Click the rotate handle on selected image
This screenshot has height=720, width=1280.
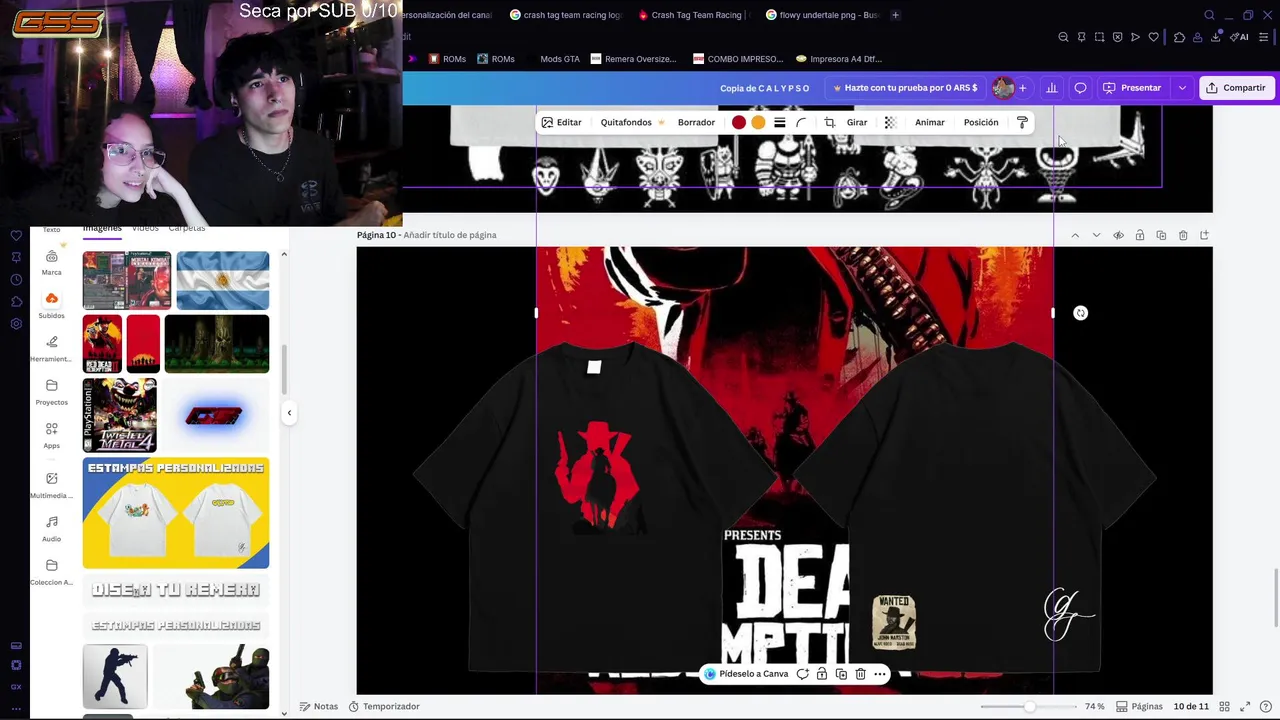tap(1080, 313)
